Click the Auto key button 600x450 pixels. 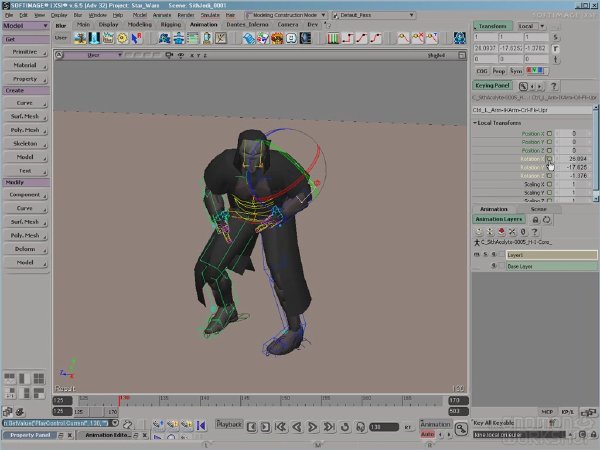pos(427,434)
